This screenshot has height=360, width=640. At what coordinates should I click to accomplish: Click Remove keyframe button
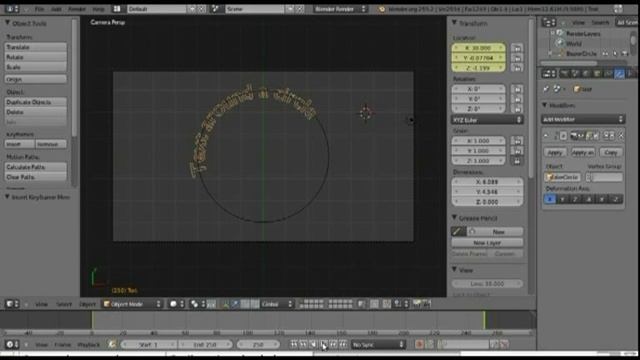(51, 144)
